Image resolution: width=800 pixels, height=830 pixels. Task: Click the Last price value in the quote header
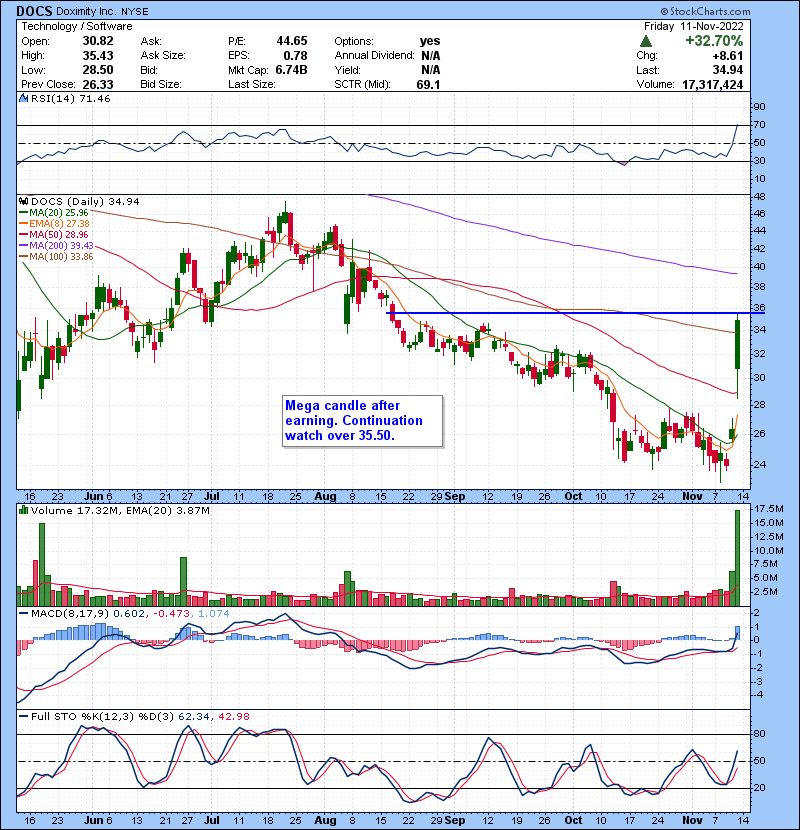tap(727, 70)
